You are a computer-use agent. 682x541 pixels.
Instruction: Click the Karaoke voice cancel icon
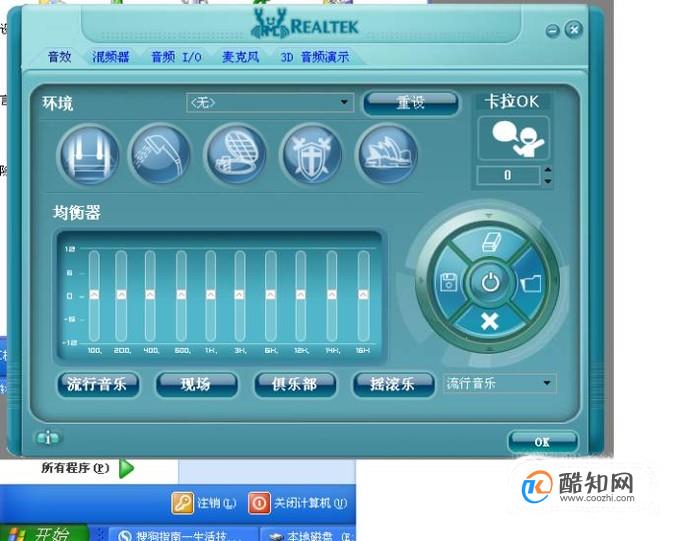point(514,139)
